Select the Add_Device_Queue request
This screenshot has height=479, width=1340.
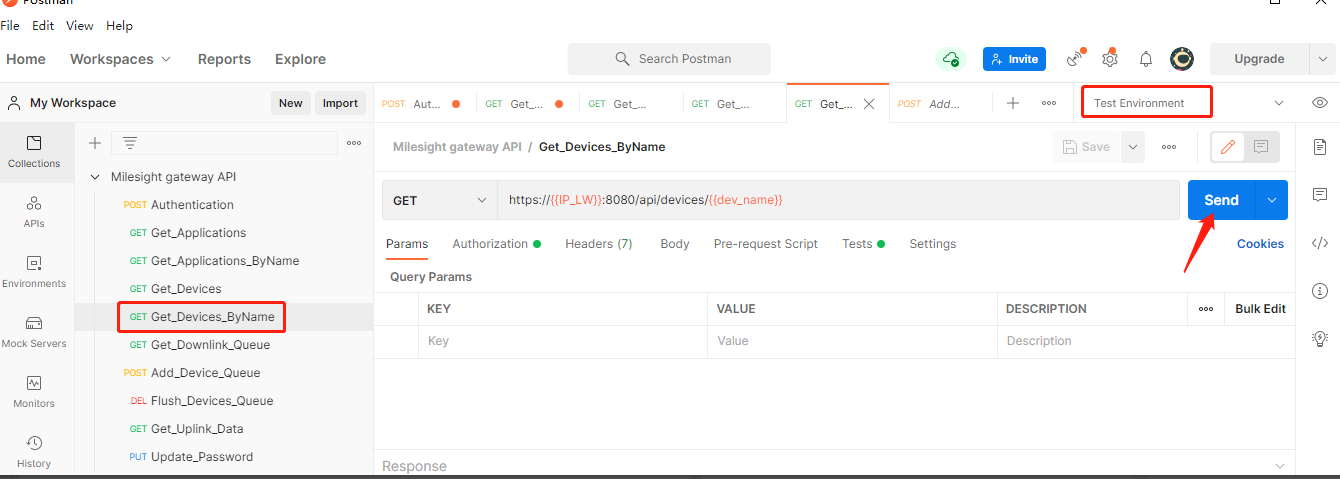click(205, 373)
